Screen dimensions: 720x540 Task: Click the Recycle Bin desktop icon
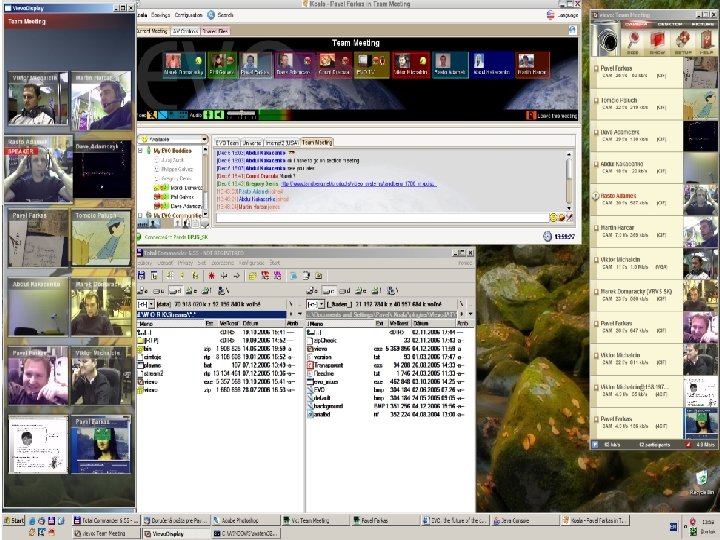point(702,481)
